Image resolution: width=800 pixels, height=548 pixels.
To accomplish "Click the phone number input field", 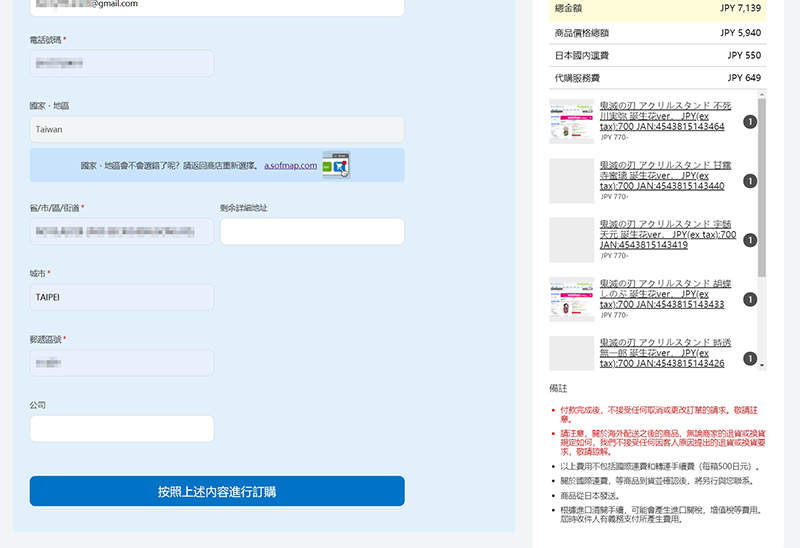I will tap(121, 63).
